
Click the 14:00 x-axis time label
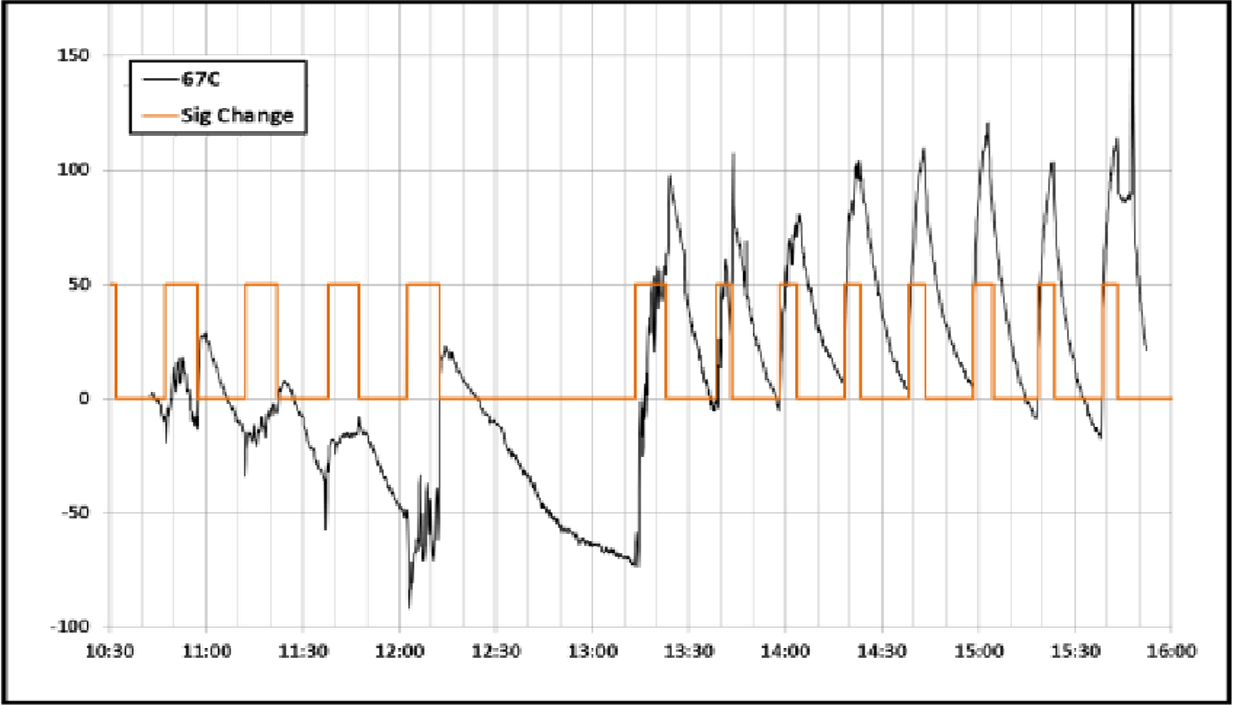786,651
